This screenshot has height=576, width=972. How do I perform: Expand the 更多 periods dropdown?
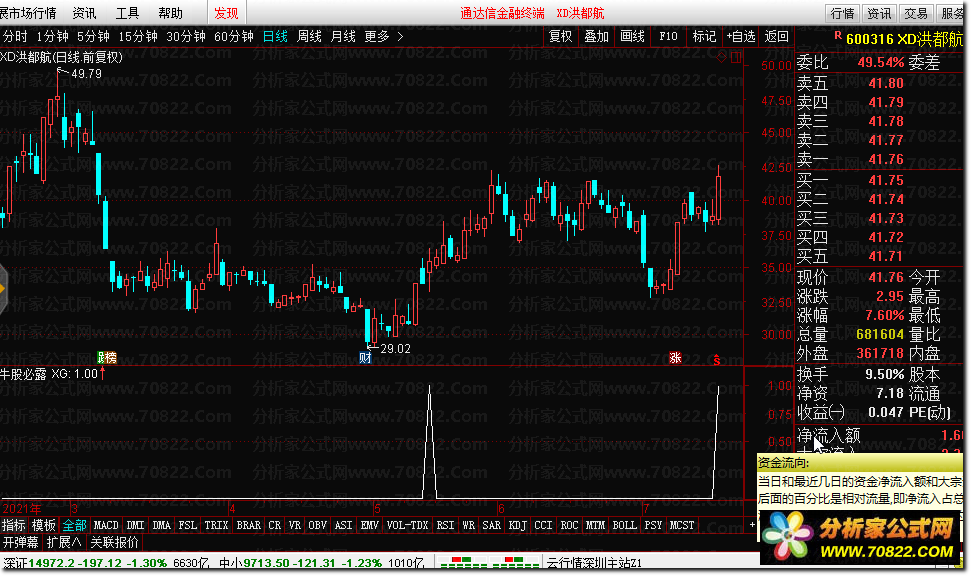tap(384, 37)
